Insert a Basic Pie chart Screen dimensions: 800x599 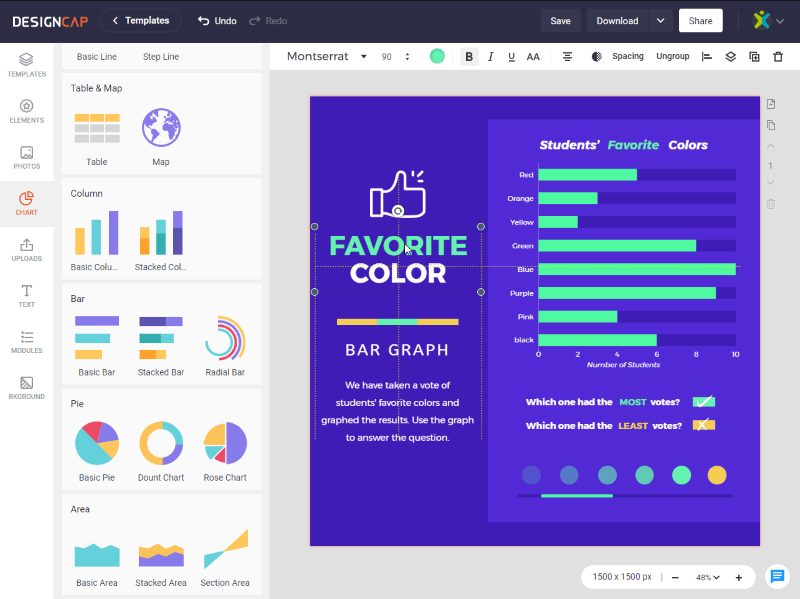pyautogui.click(x=96, y=451)
